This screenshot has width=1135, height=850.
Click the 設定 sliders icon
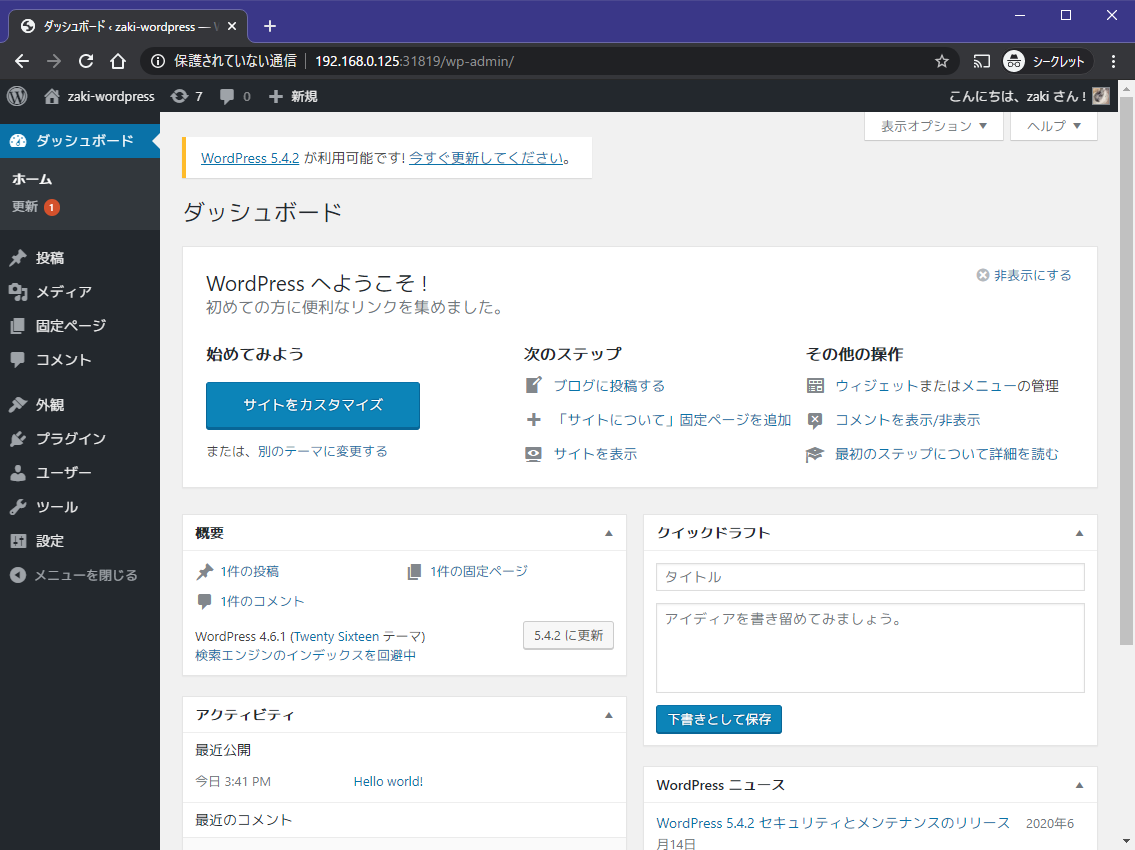tap(18, 541)
